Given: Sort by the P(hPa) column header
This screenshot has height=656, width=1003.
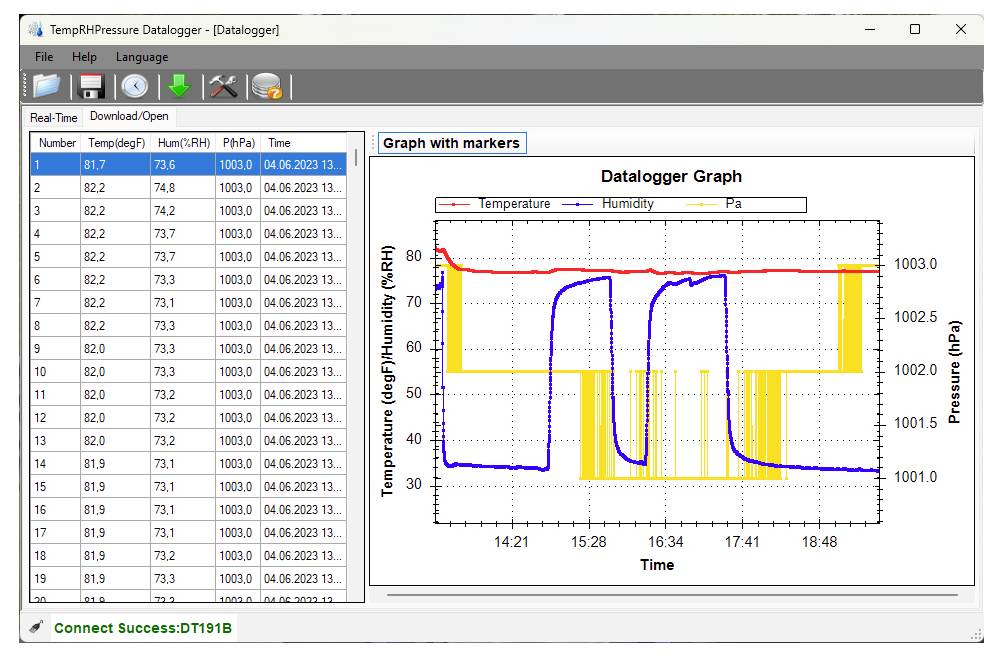Looking at the screenshot, I should [239, 143].
